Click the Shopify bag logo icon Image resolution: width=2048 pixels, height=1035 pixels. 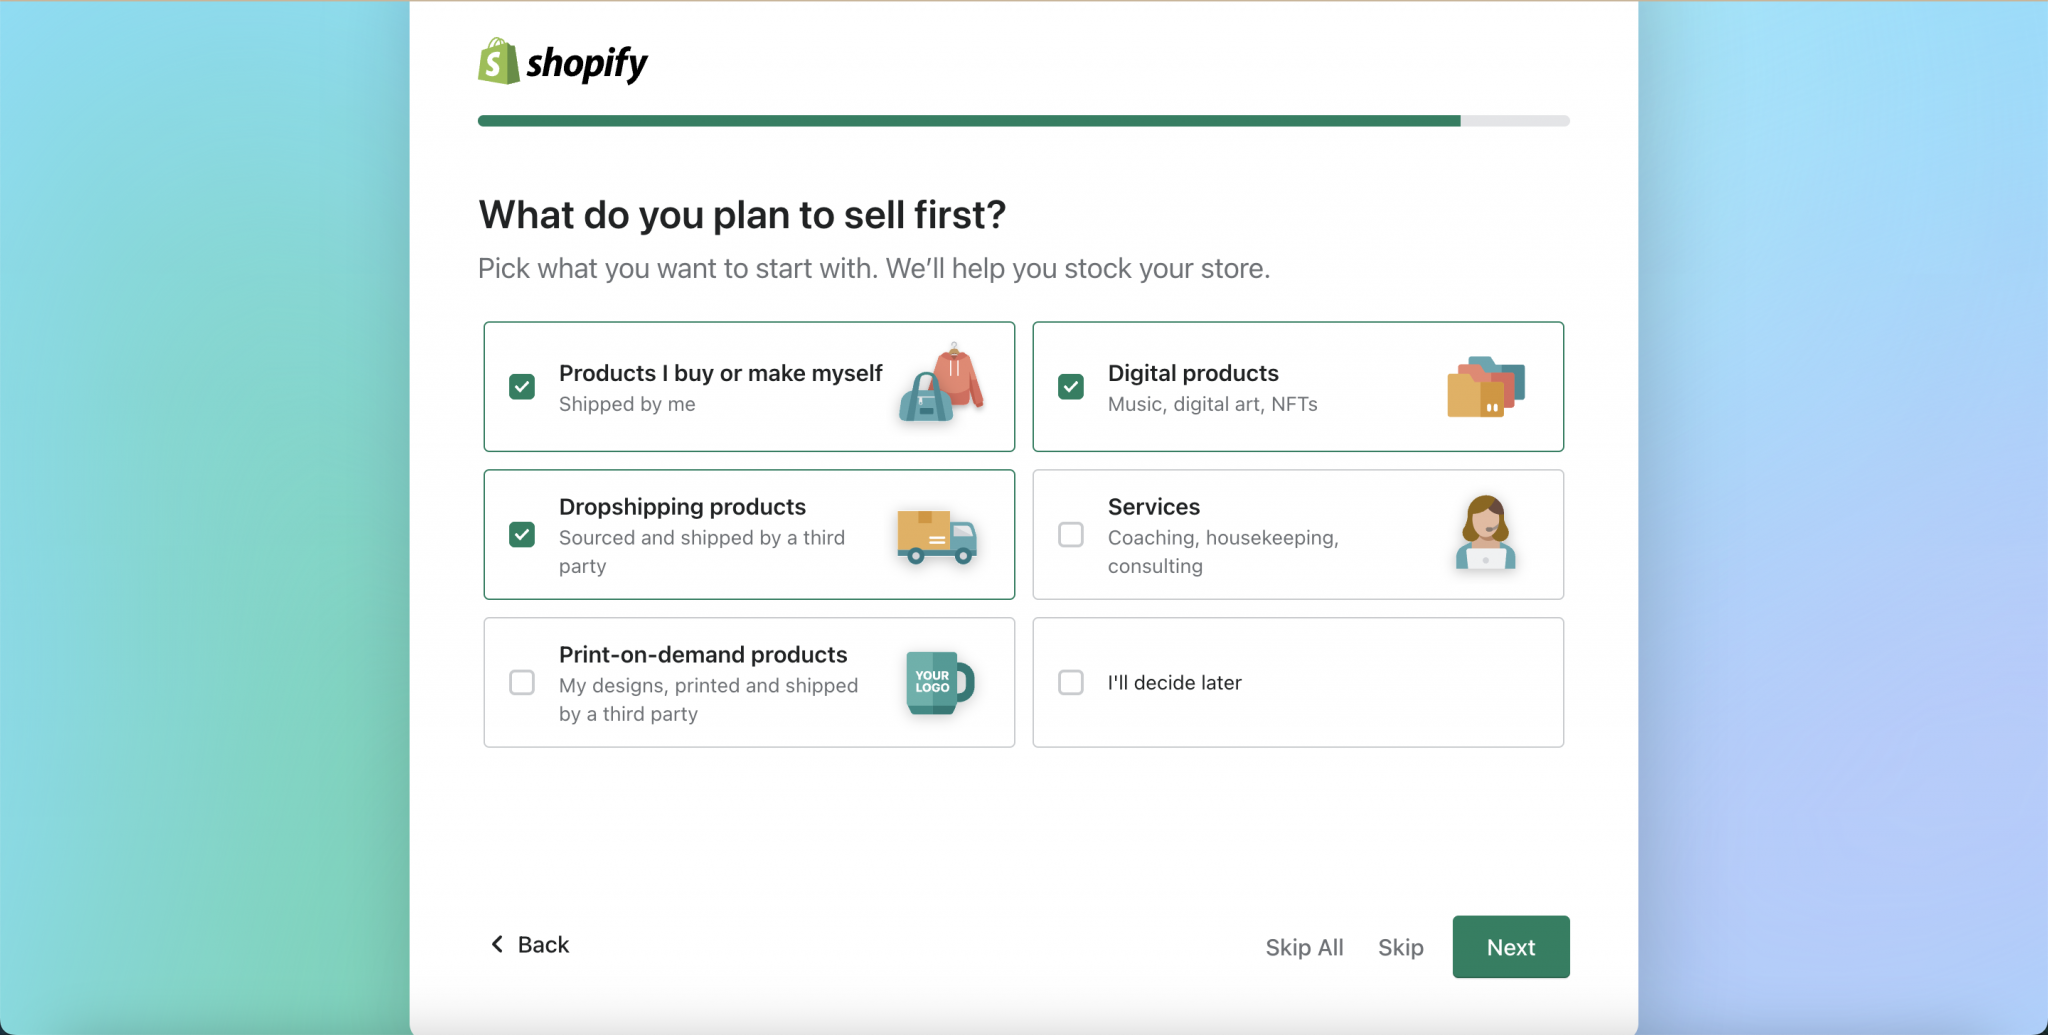click(498, 62)
